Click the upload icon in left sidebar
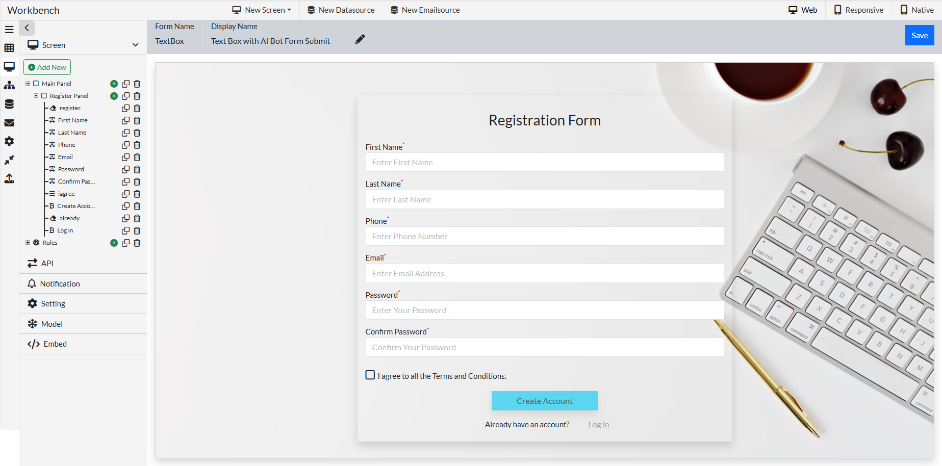This screenshot has width=942, height=466. pos(9,179)
